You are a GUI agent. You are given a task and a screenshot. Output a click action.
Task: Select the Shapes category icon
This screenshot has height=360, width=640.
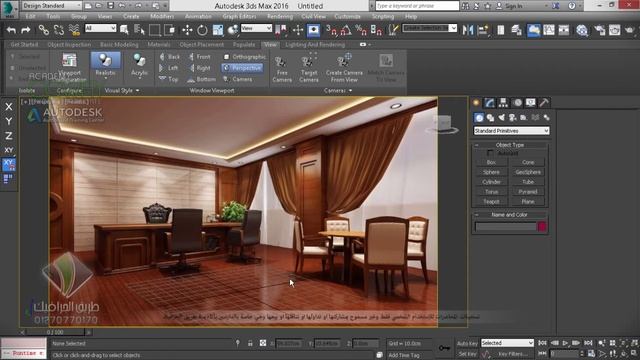tap(490, 118)
